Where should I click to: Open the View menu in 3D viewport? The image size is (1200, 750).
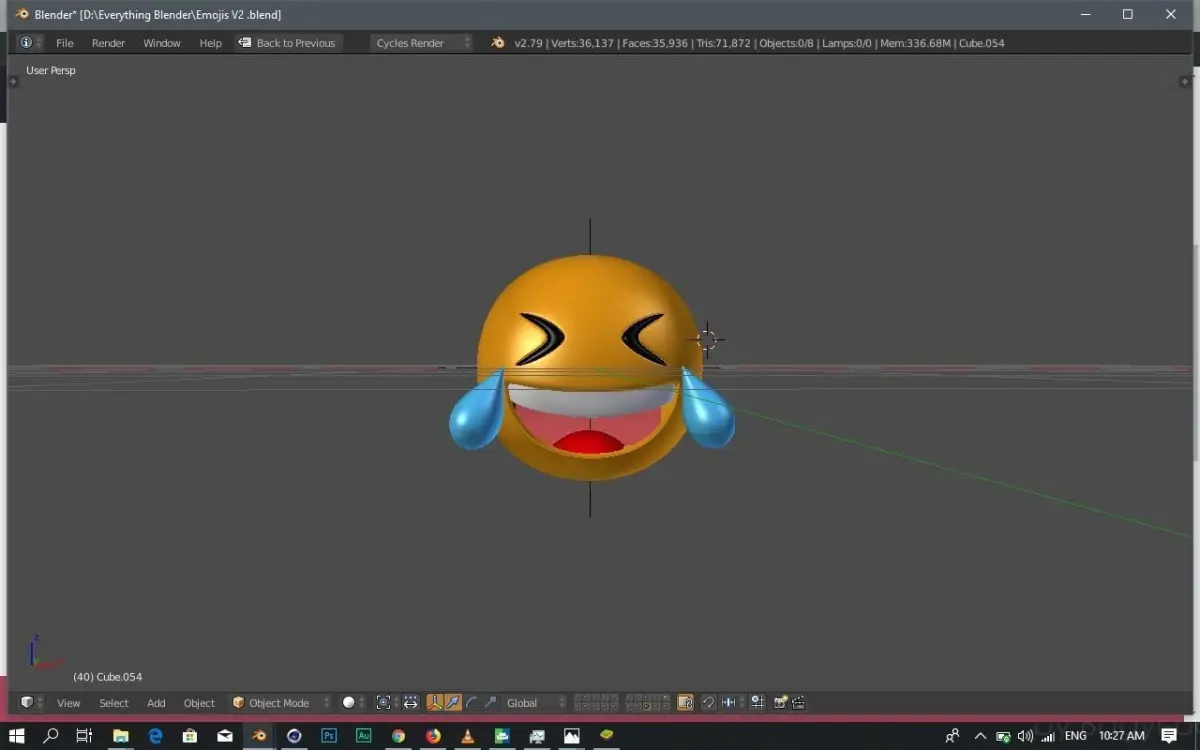tap(68, 703)
